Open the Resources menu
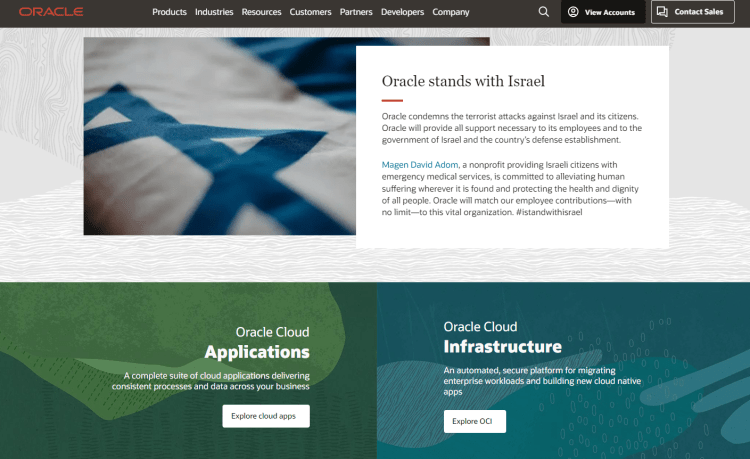Image resolution: width=750 pixels, height=459 pixels. pyautogui.click(x=261, y=12)
